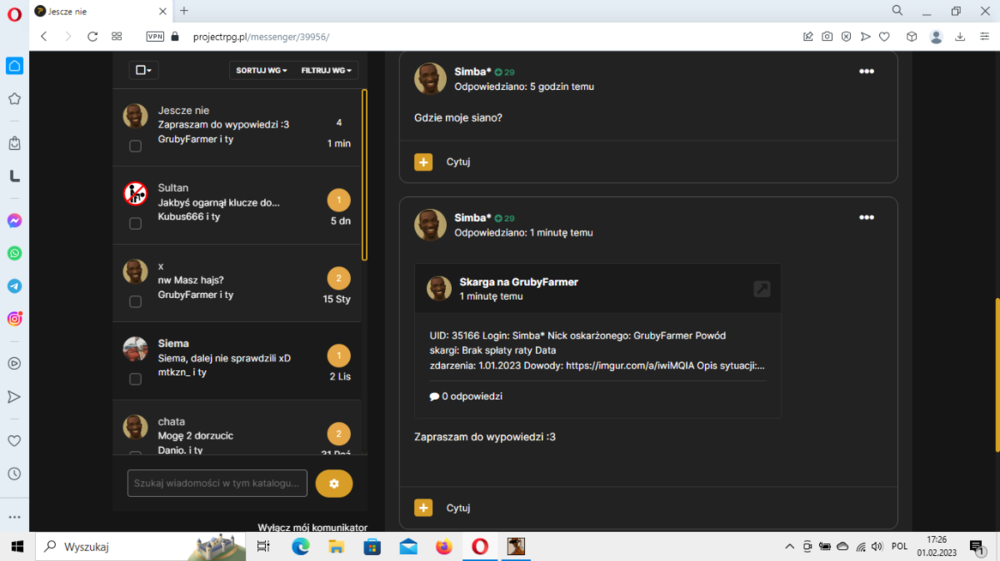Open Telegram from the sidebar
The image size is (1000, 561).
point(15,286)
